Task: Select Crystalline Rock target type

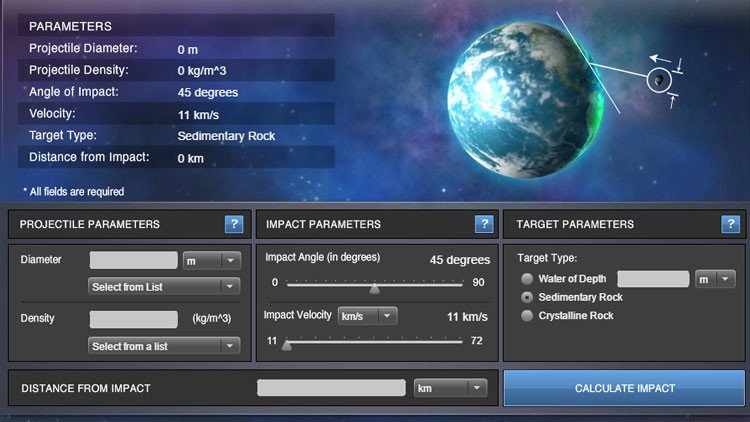Action: pyautogui.click(x=527, y=316)
